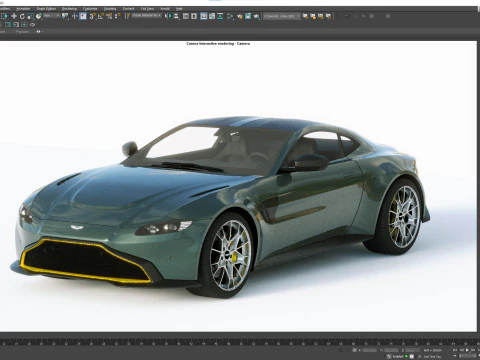Open the Scripting menu
Viewport: 480px width, 360px height.
tap(110, 9)
